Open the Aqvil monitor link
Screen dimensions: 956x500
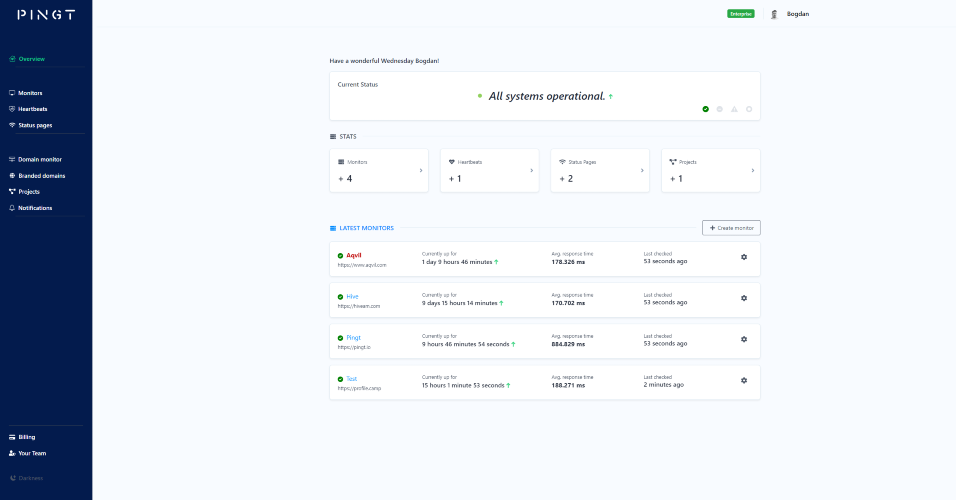tap(354, 255)
